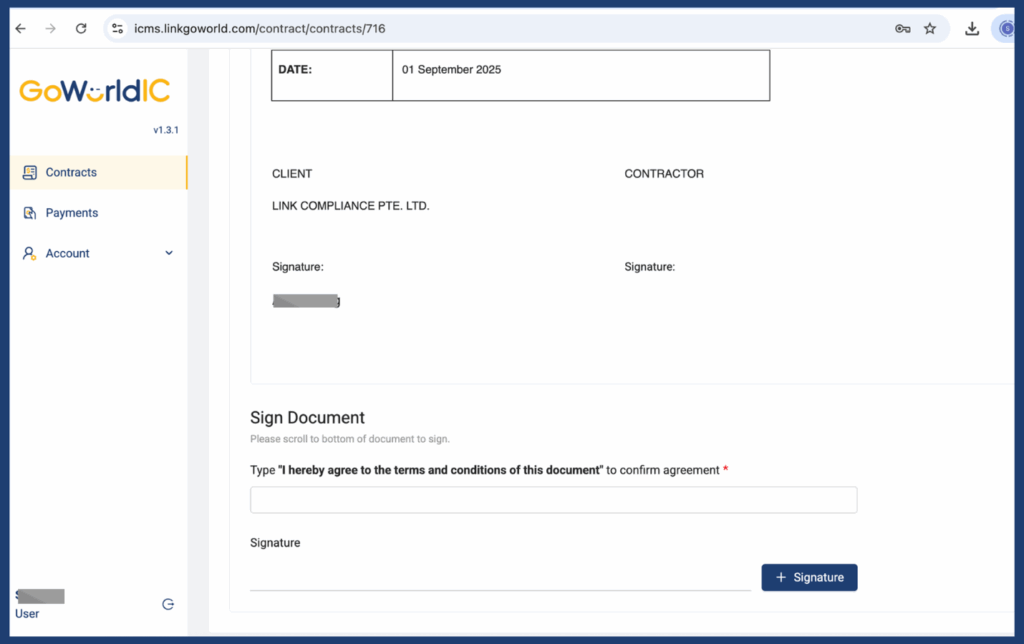Open the browser downloads icon
The image size is (1024, 644).
971,29
